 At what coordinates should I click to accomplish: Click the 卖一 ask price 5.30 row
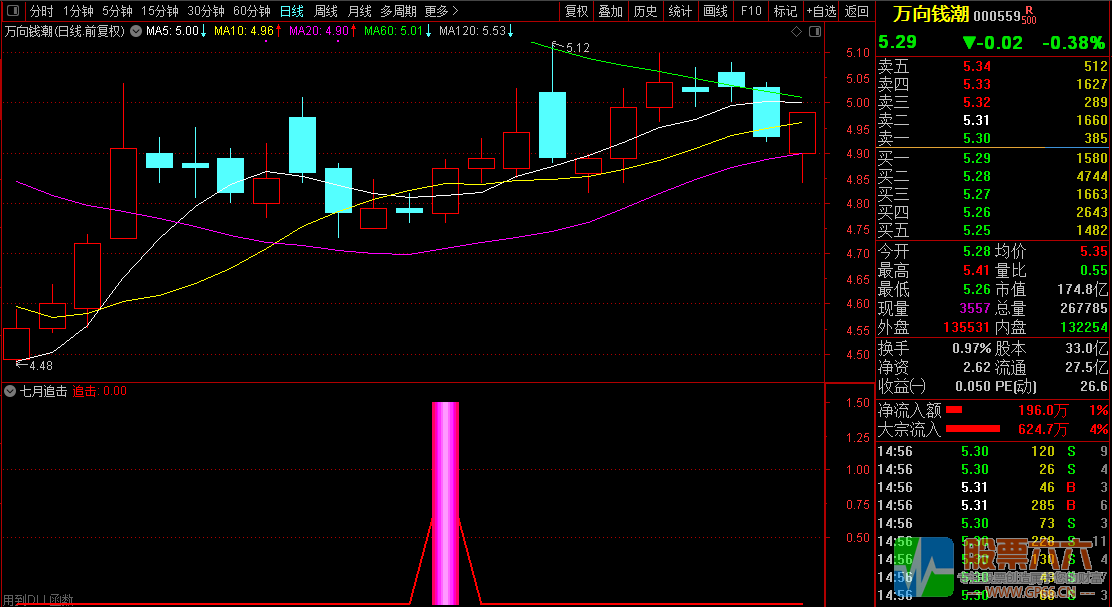992,138
